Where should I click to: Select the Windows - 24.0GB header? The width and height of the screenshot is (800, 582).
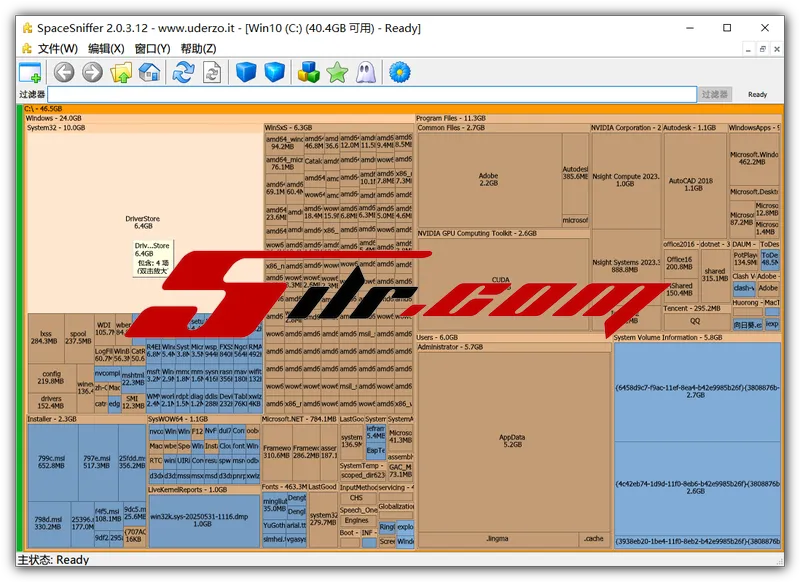click(219, 118)
